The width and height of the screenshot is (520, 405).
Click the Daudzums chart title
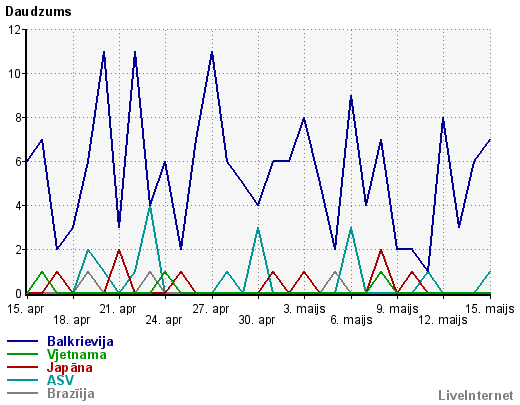38,12
